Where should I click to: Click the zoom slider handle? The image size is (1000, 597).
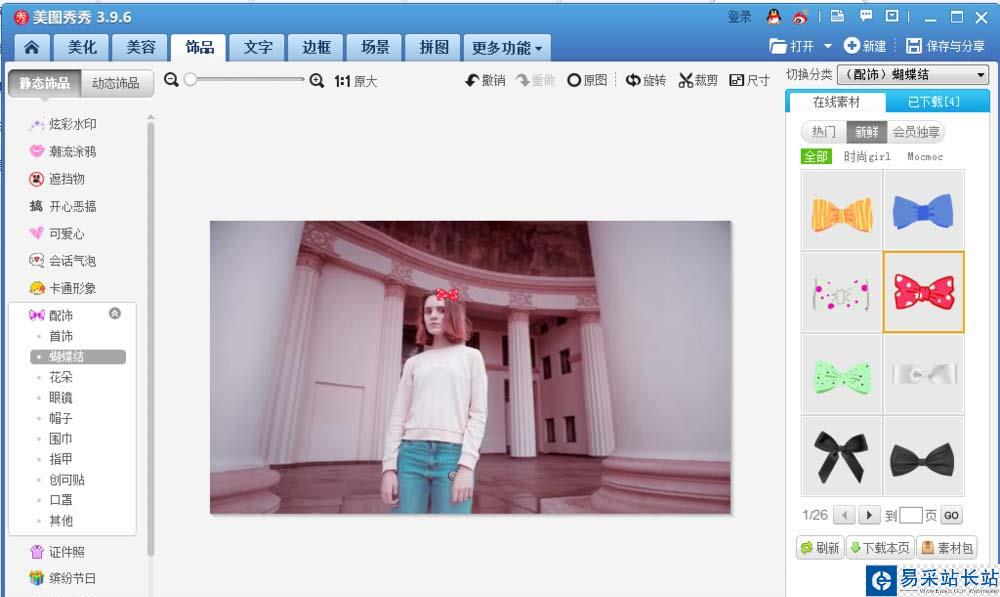click(190, 80)
